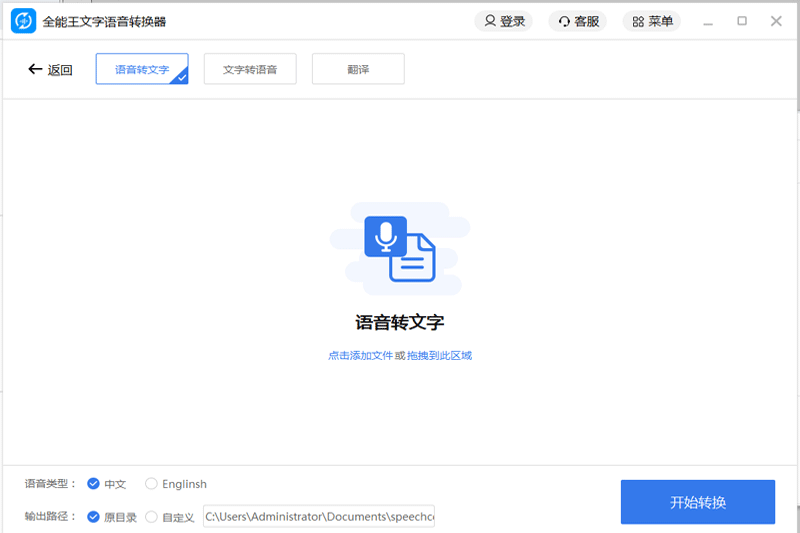Click the app logo icon in title bar
800x533 pixels.
23,21
